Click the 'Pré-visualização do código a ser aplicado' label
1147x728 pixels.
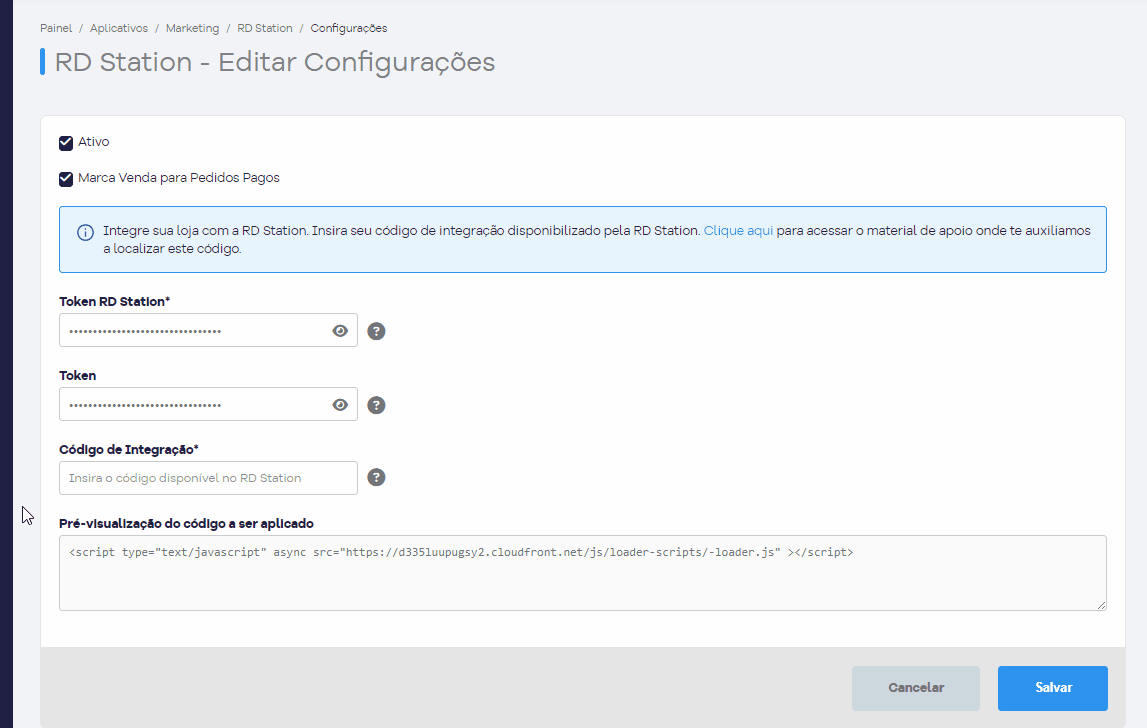187,524
